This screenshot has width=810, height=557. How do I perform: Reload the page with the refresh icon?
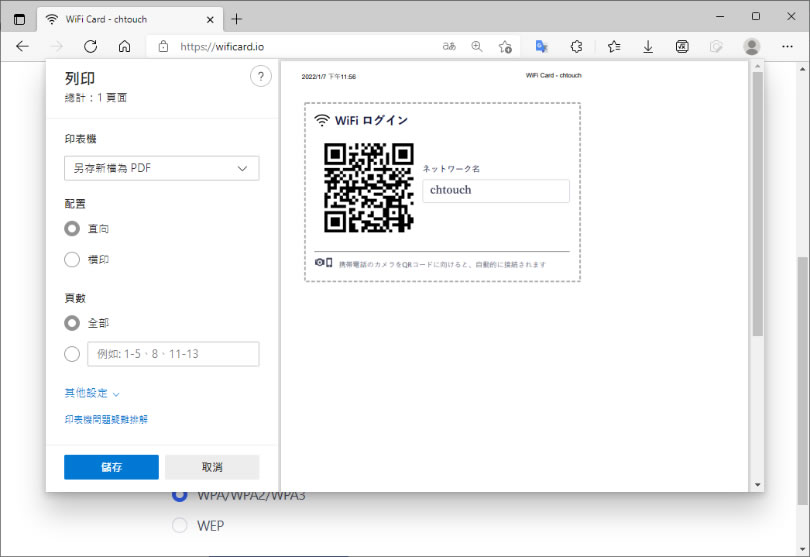click(90, 47)
